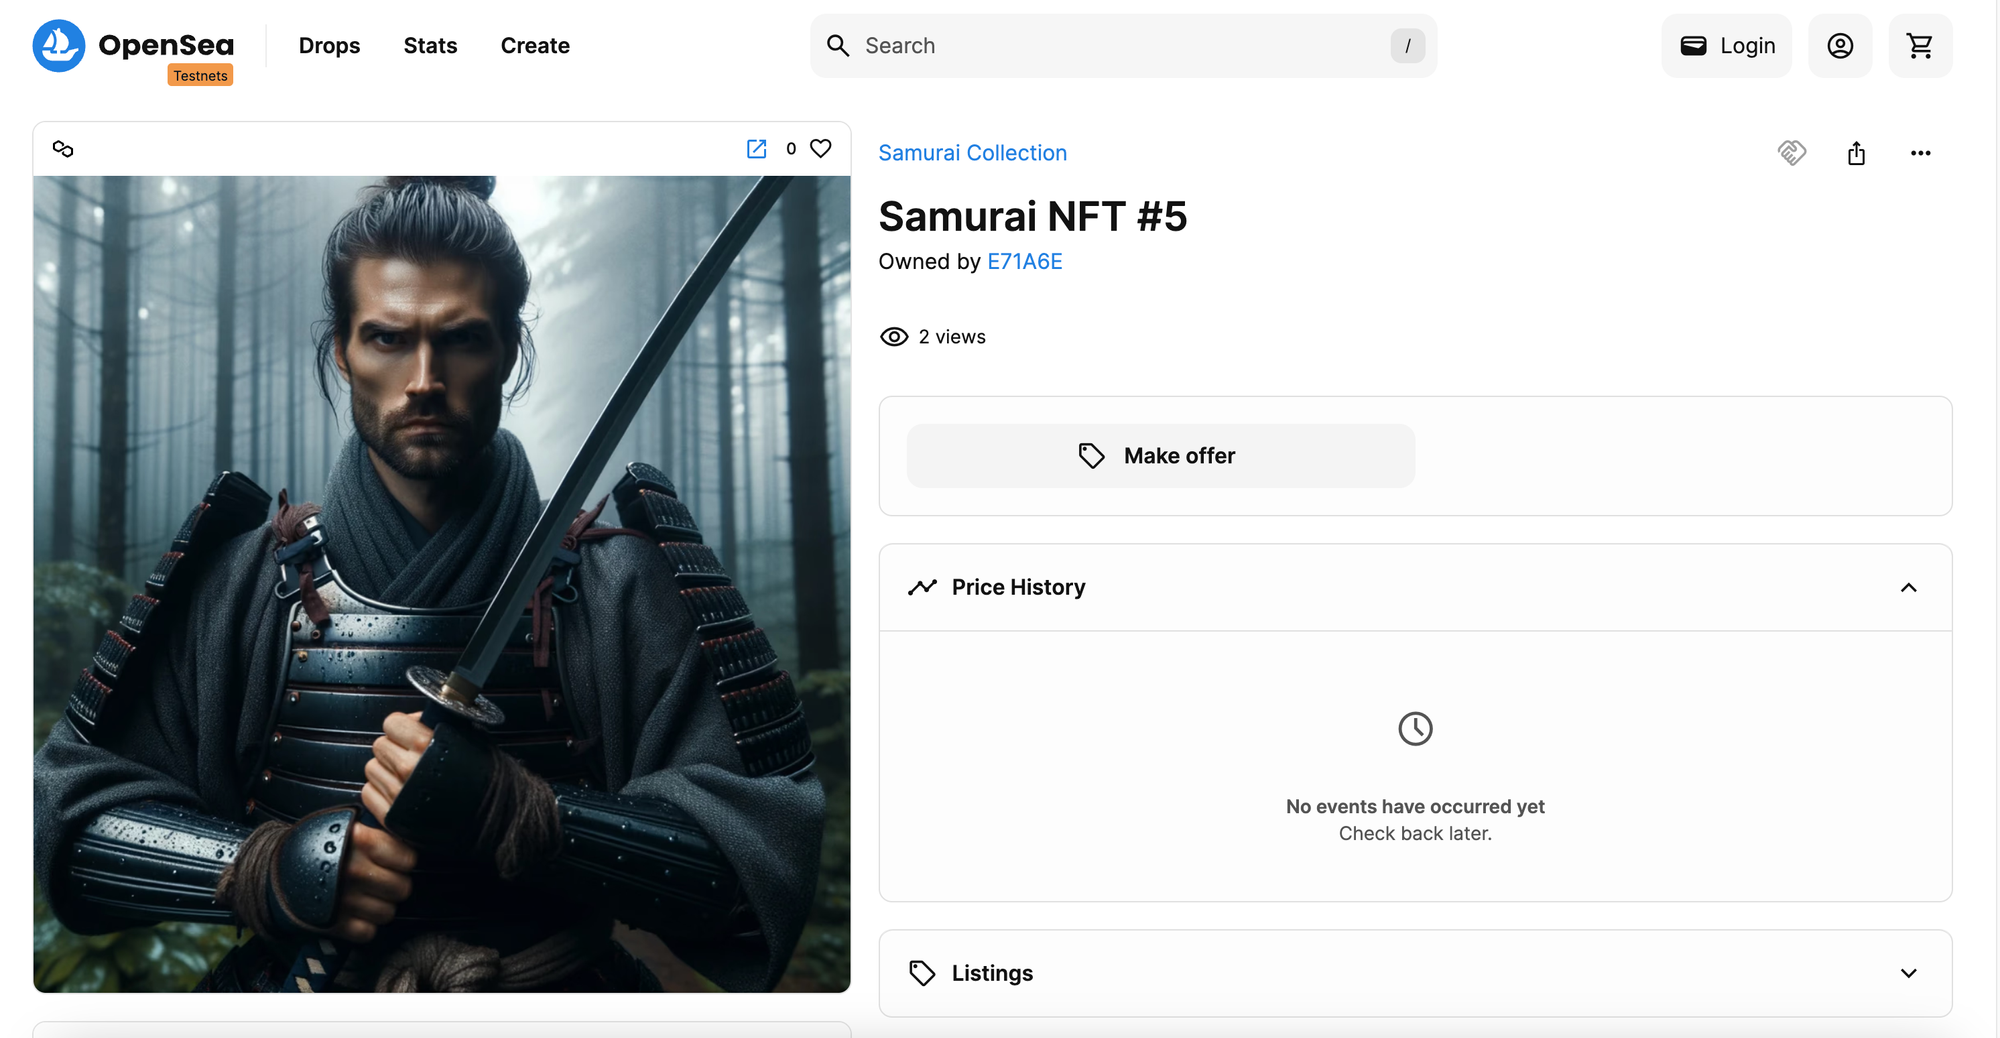Viewport: 2000px width, 1038px height.
Task: Open original media in new tab icon
Action: point(757,149)
